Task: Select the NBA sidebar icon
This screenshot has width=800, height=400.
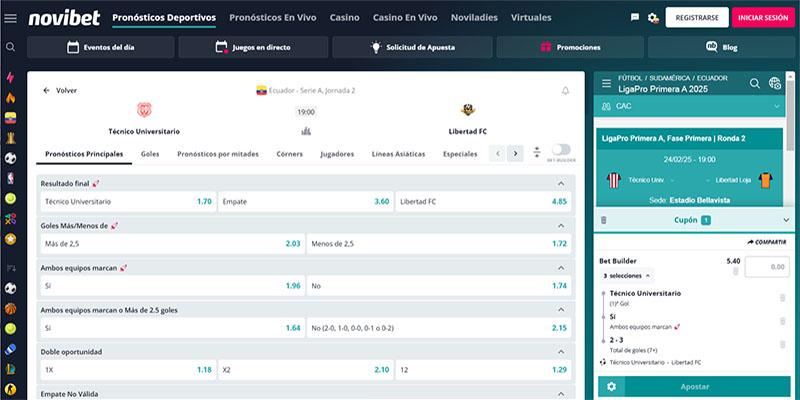Action: [10, 178]
